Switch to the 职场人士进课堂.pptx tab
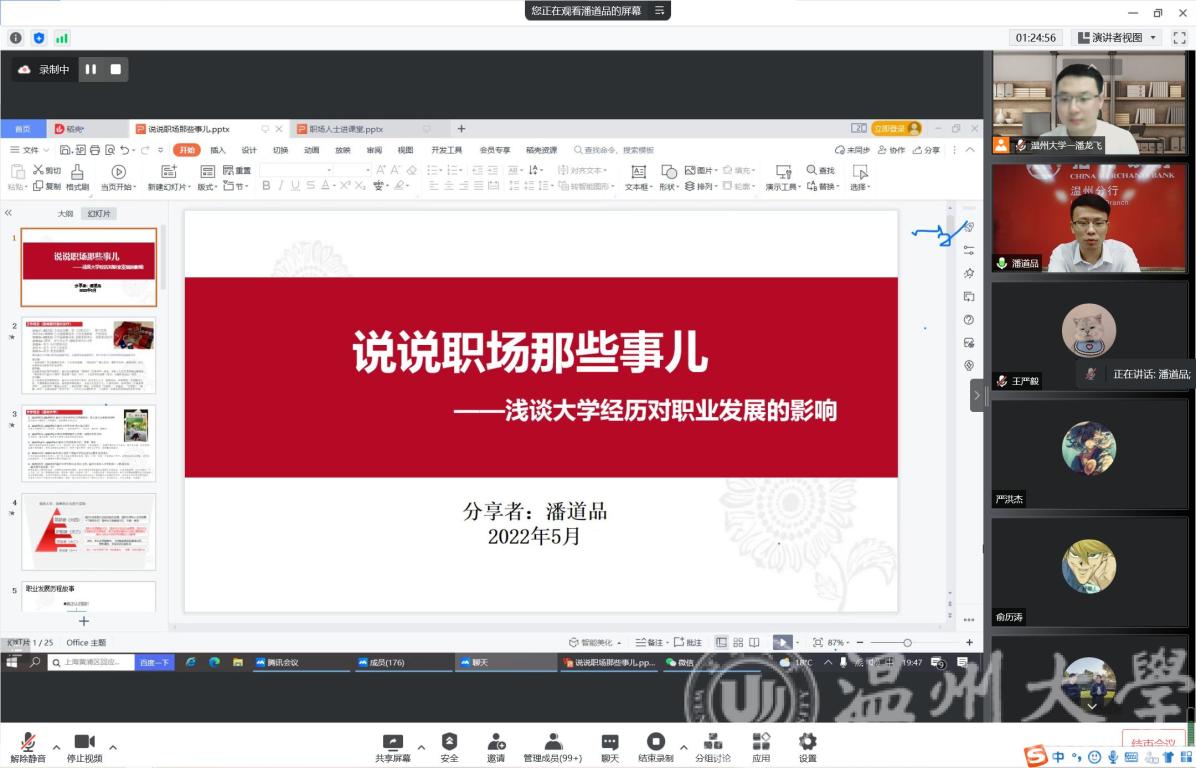This screenshot has height=768, width=1196. click(346, 129)
